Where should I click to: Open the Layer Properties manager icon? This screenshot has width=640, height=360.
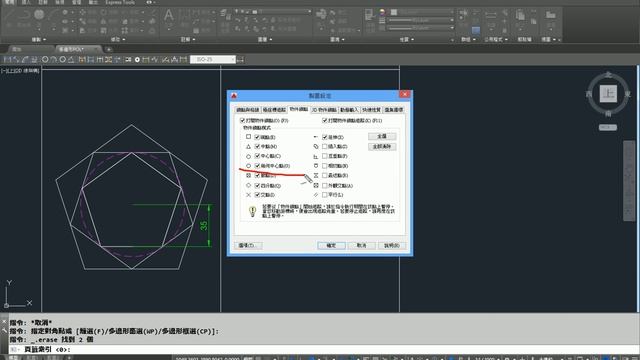pos(225,14)
